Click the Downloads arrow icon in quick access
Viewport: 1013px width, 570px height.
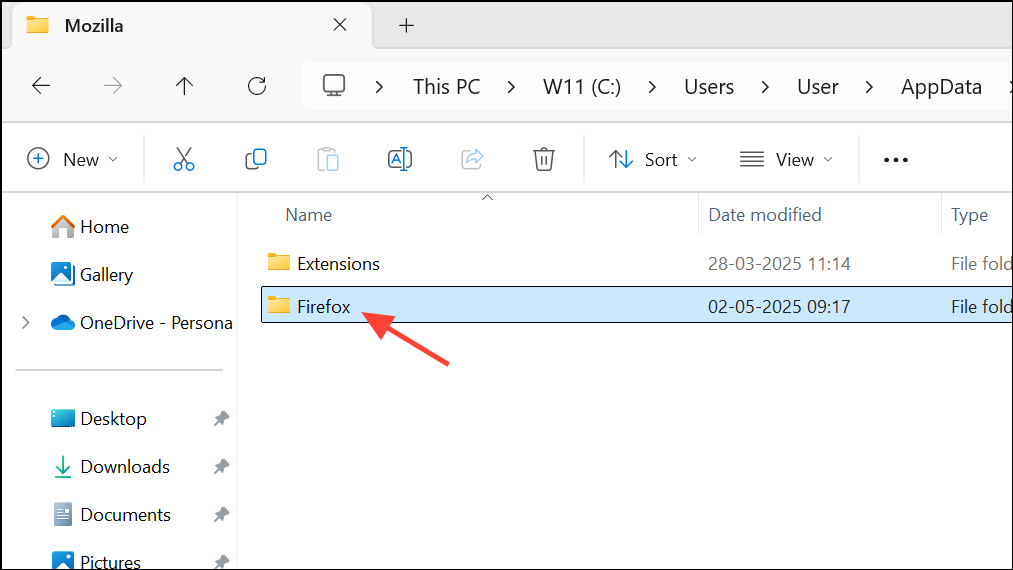tap(63, 467)
